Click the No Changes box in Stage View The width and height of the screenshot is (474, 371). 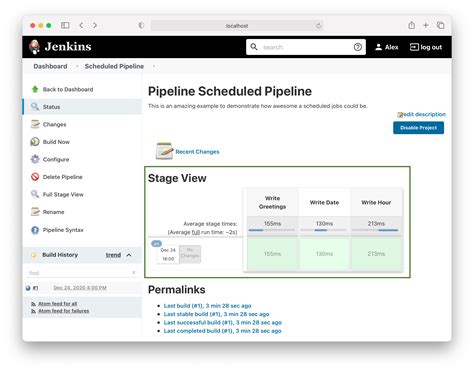point(190,254)
